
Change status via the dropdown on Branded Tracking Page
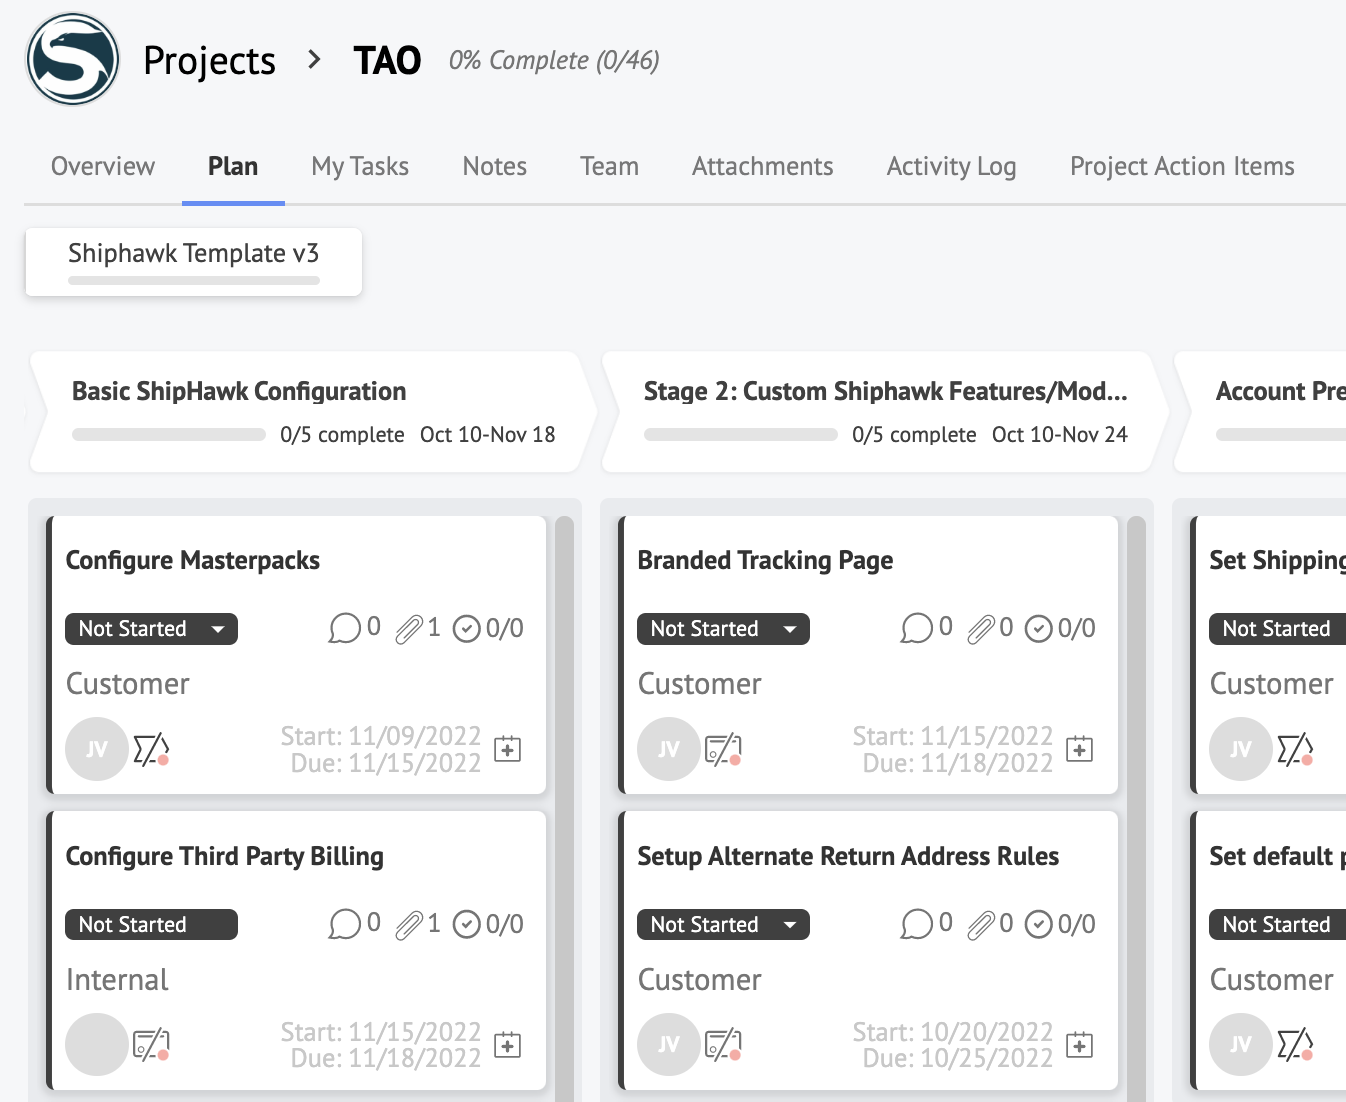(723, 628)
